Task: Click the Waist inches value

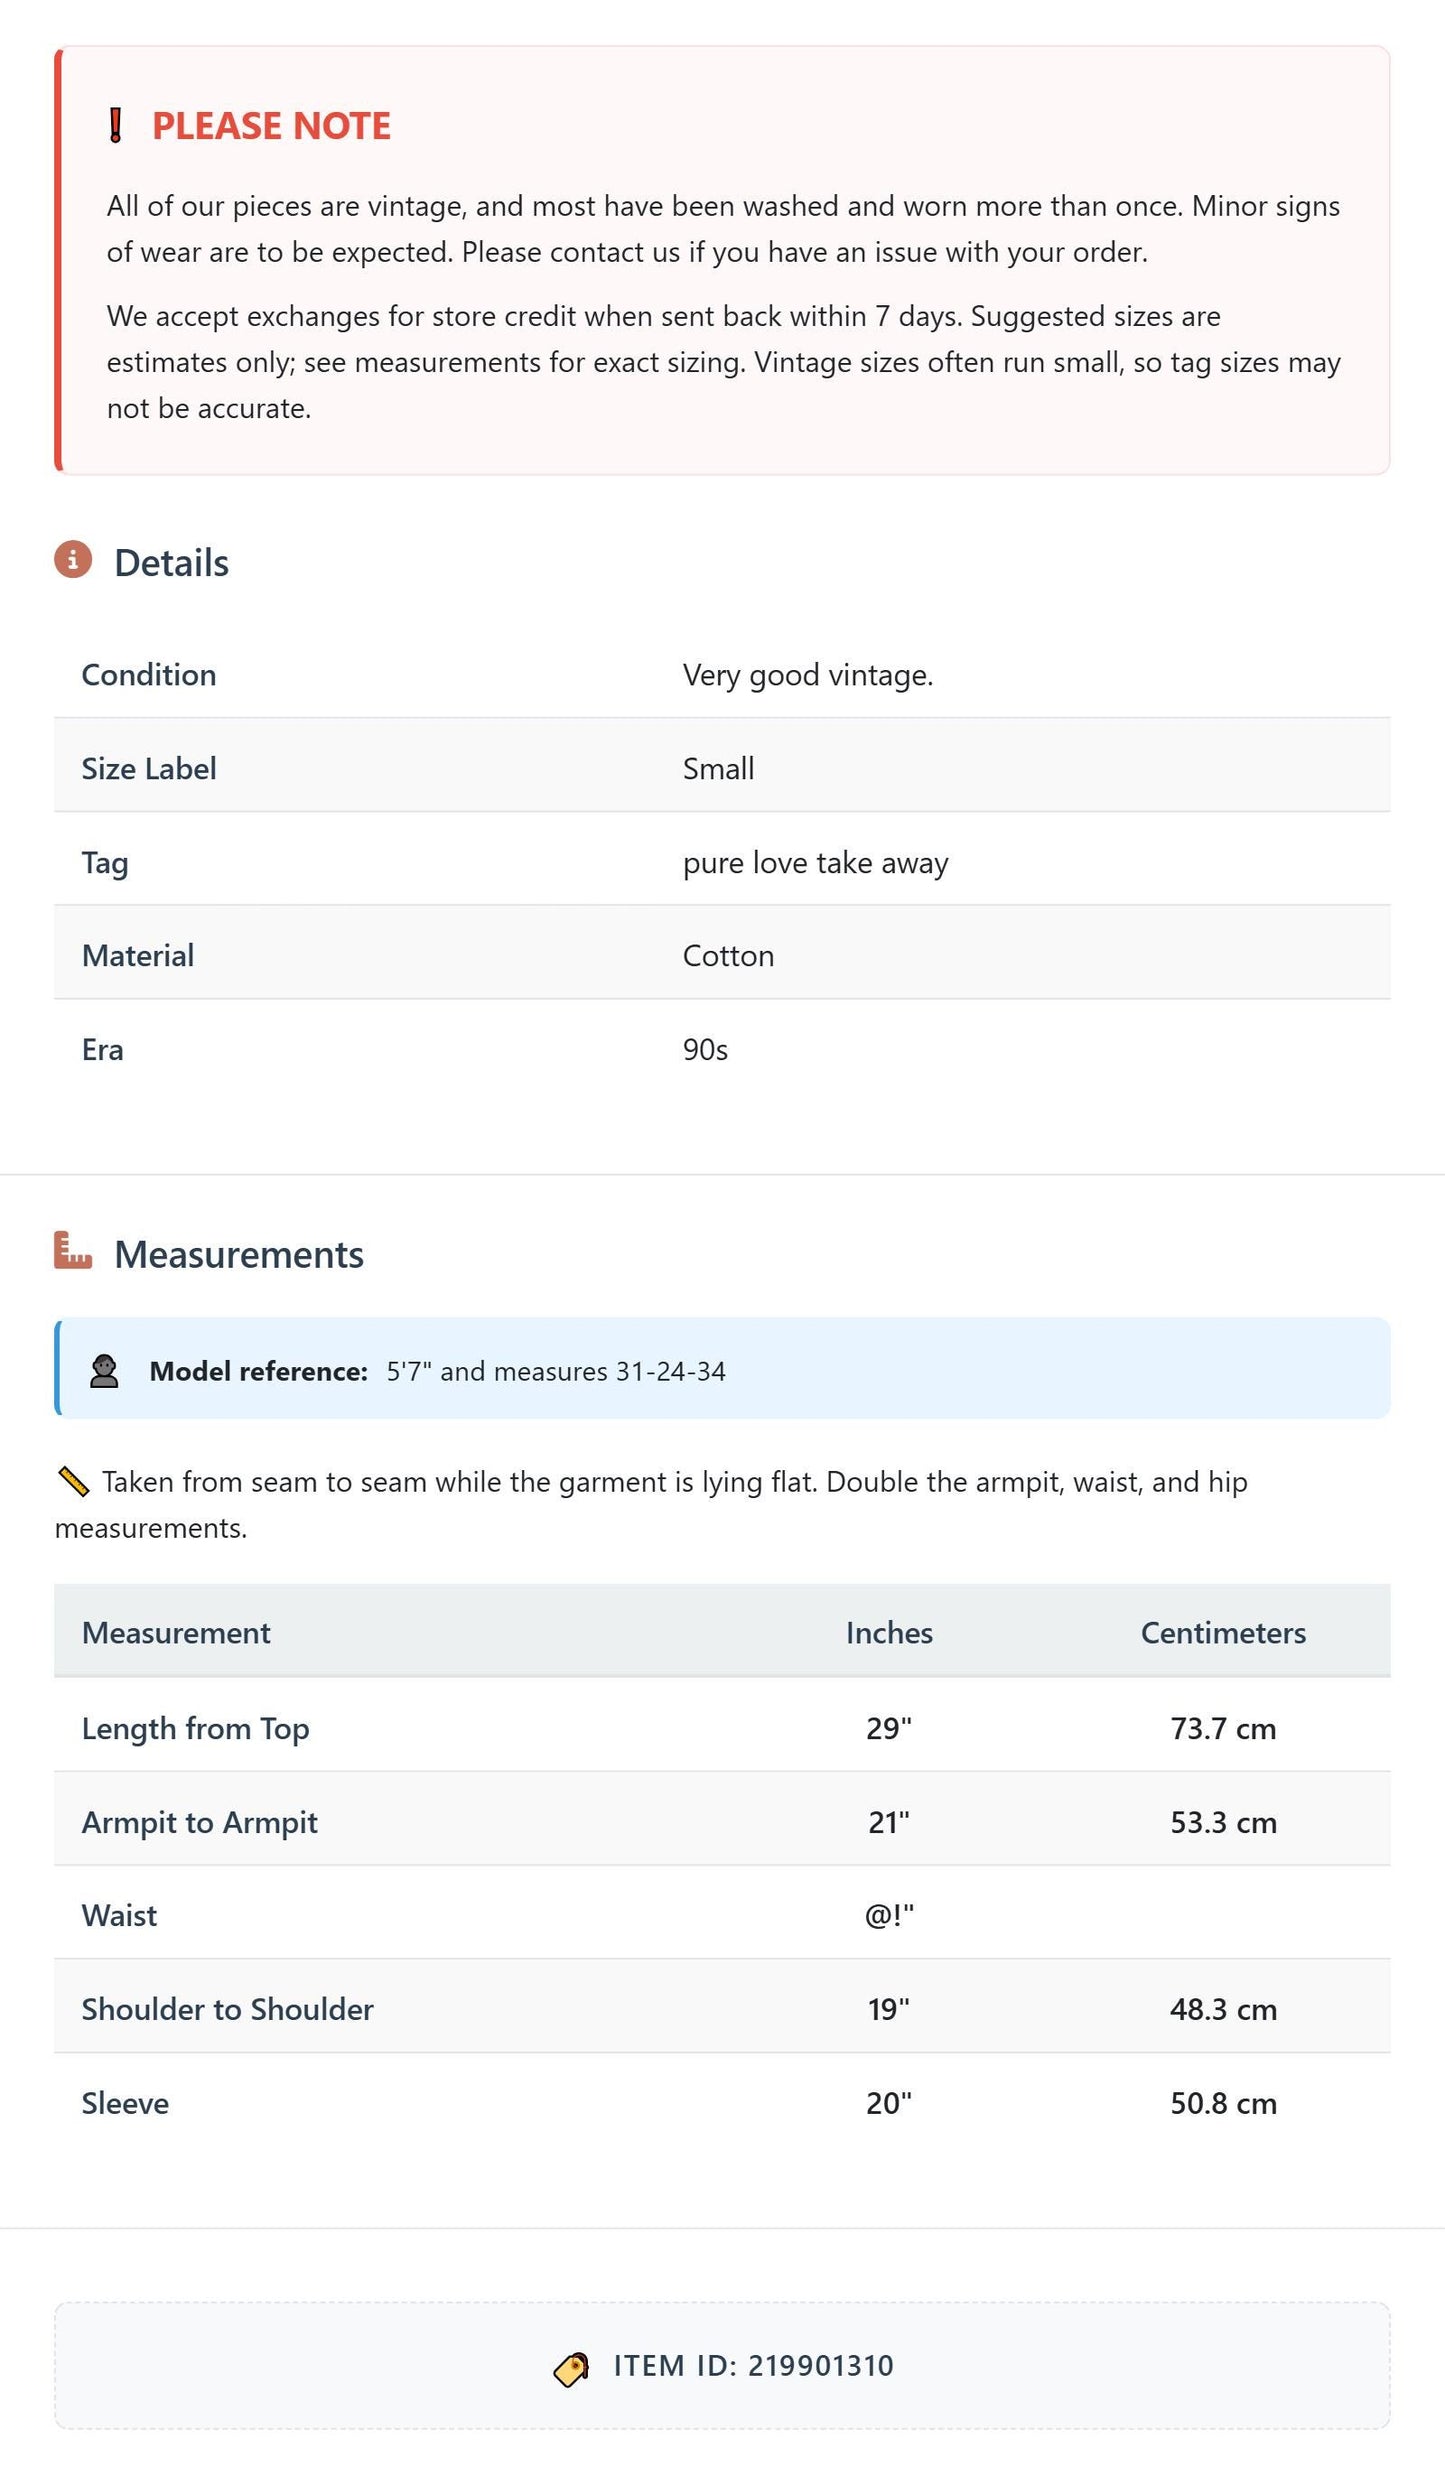Action: point(889,1915)
